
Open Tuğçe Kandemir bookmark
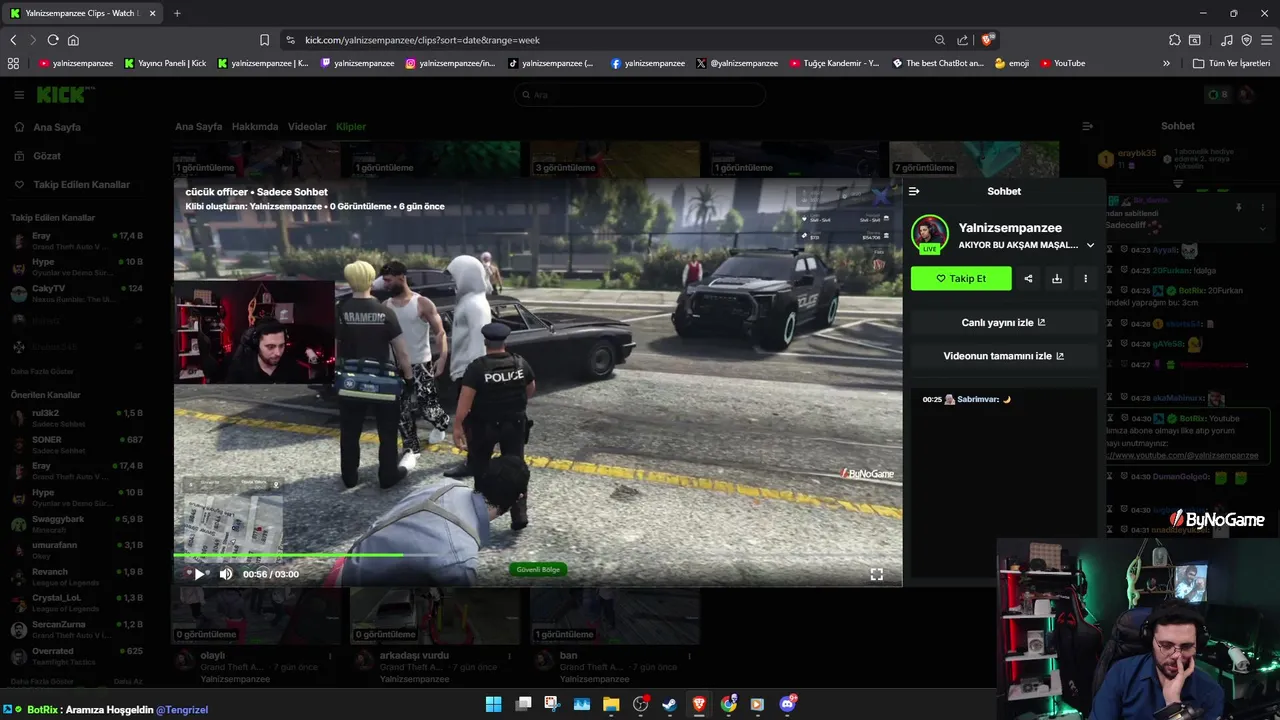[x=834, y=63]
